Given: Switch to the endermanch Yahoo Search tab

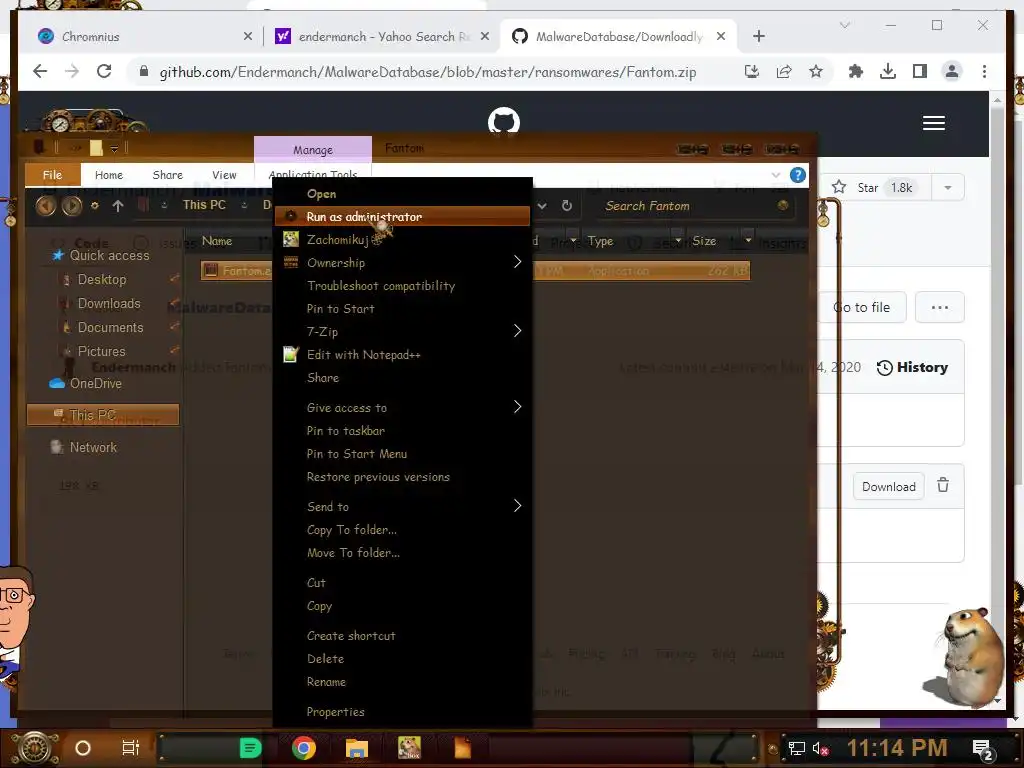Looking at the screenshot, I should [381, 37].
